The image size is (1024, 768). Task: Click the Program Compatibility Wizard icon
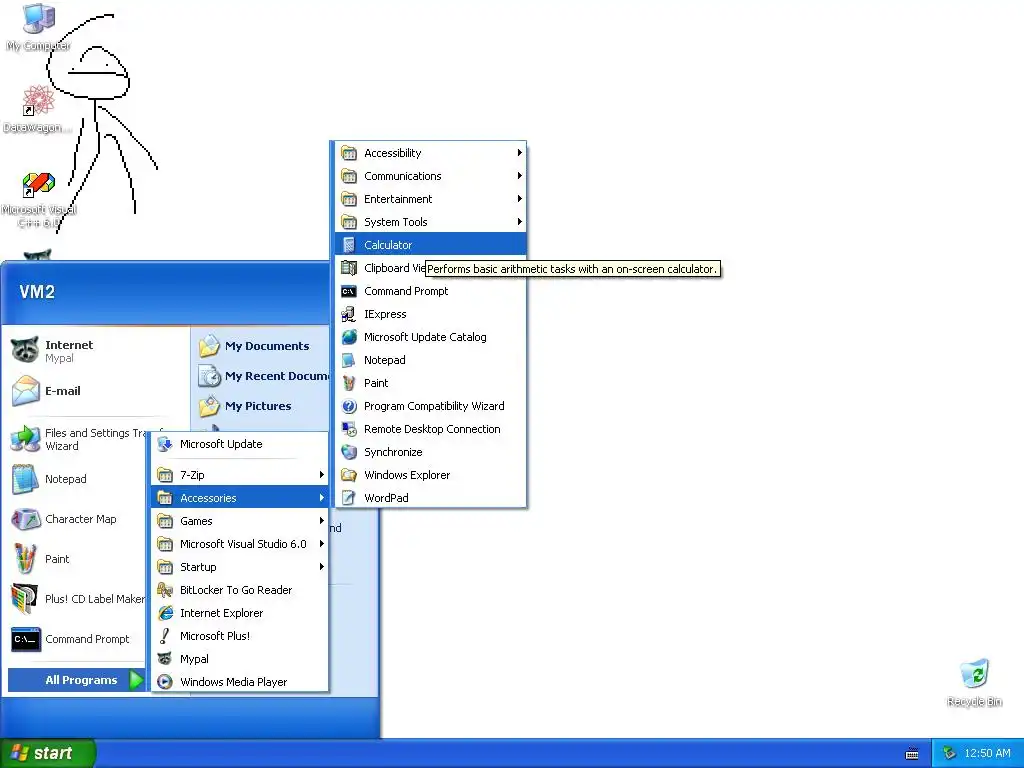click(x=349, y=406)
